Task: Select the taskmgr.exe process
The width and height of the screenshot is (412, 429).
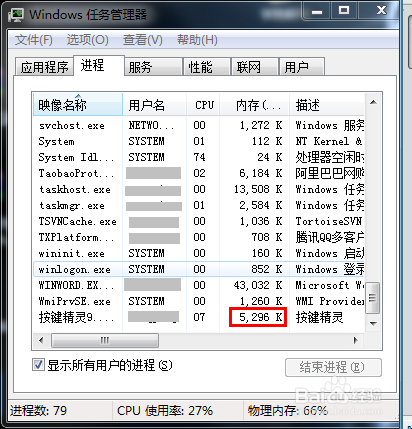Action: [x=72, y=205]
